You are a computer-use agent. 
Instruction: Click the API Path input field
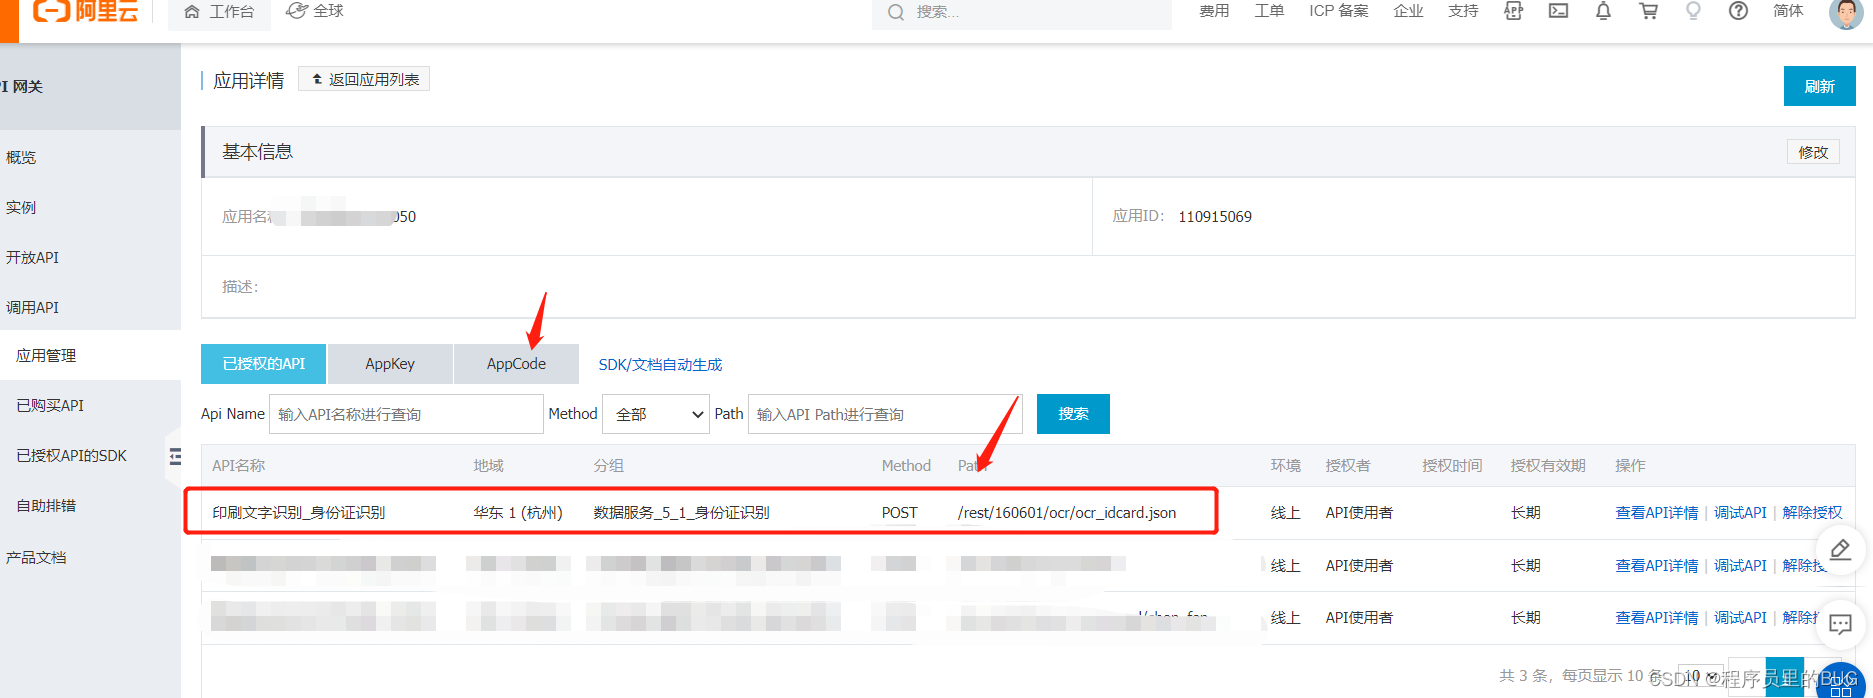coord(885,414)
